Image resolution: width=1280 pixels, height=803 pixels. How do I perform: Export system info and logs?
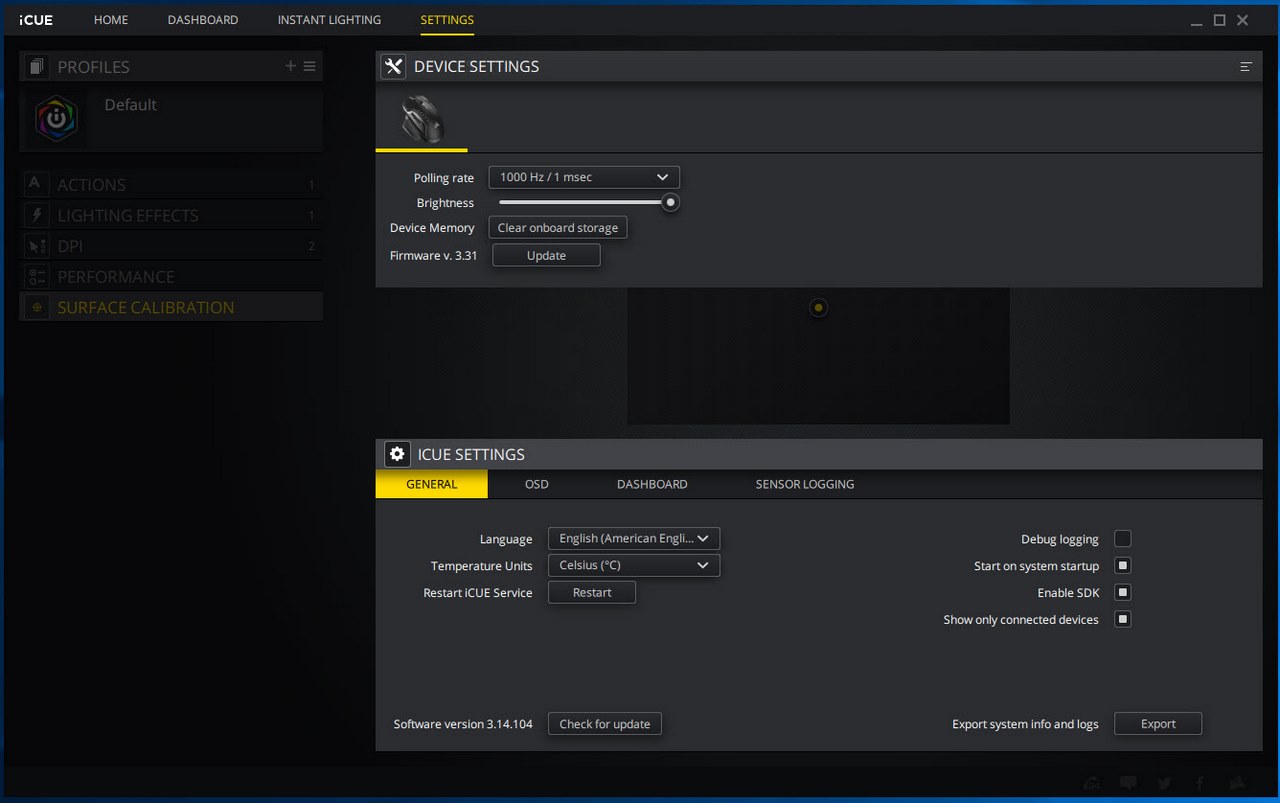[x=1158, y=724]
